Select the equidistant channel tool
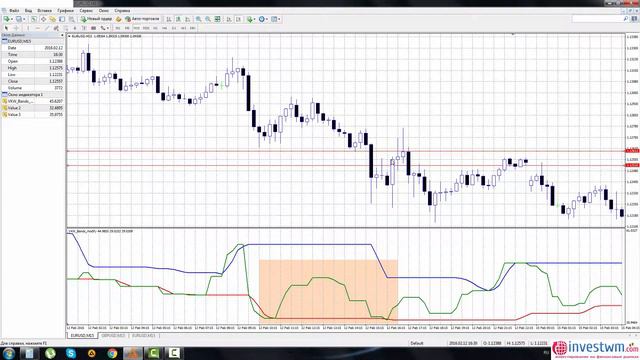This screenshot has height=360, width=640. click(56, 28)
